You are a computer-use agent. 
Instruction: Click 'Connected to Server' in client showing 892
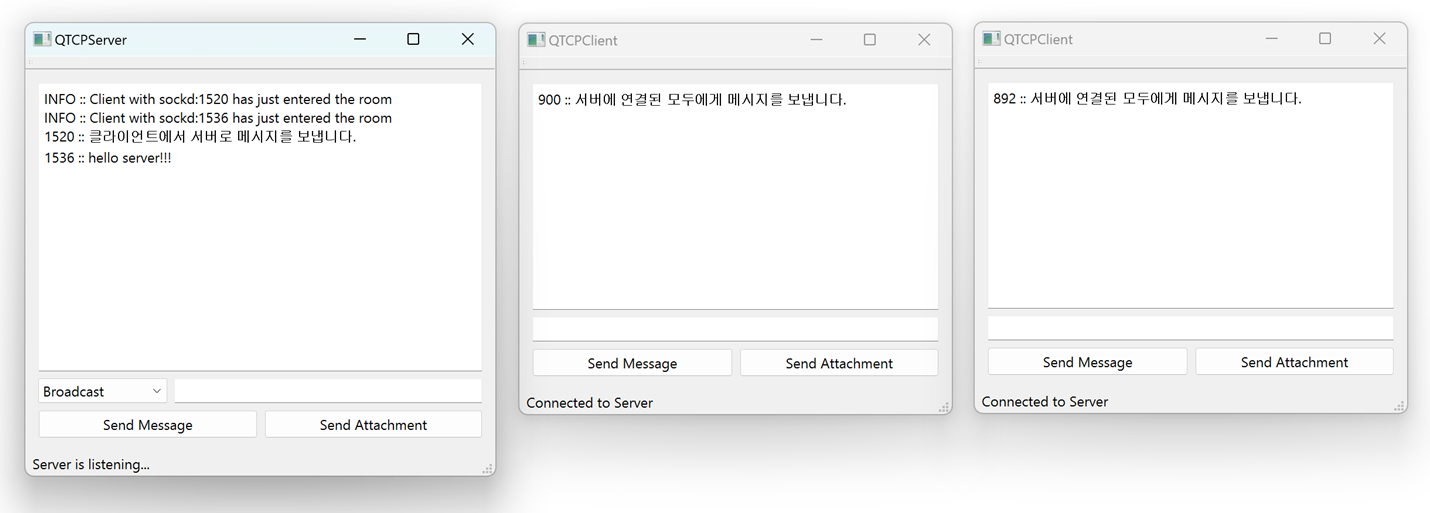1045,402
